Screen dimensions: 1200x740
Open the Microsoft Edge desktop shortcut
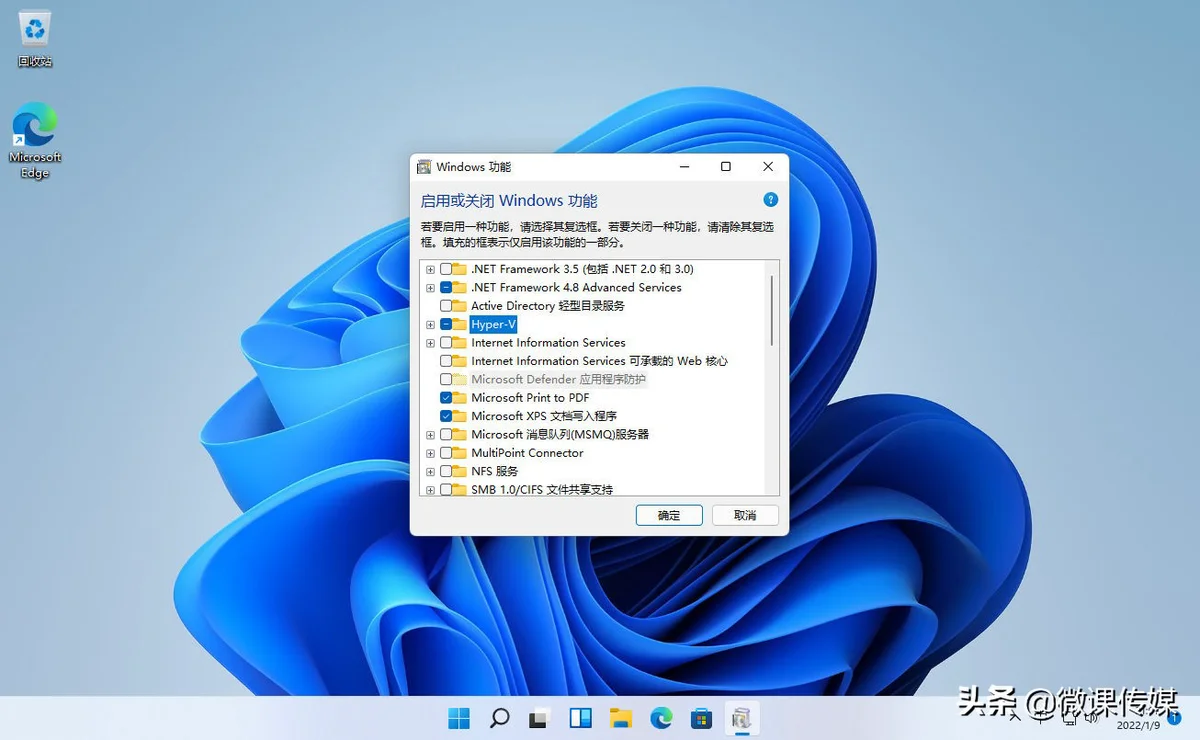[x=35, y=140]
